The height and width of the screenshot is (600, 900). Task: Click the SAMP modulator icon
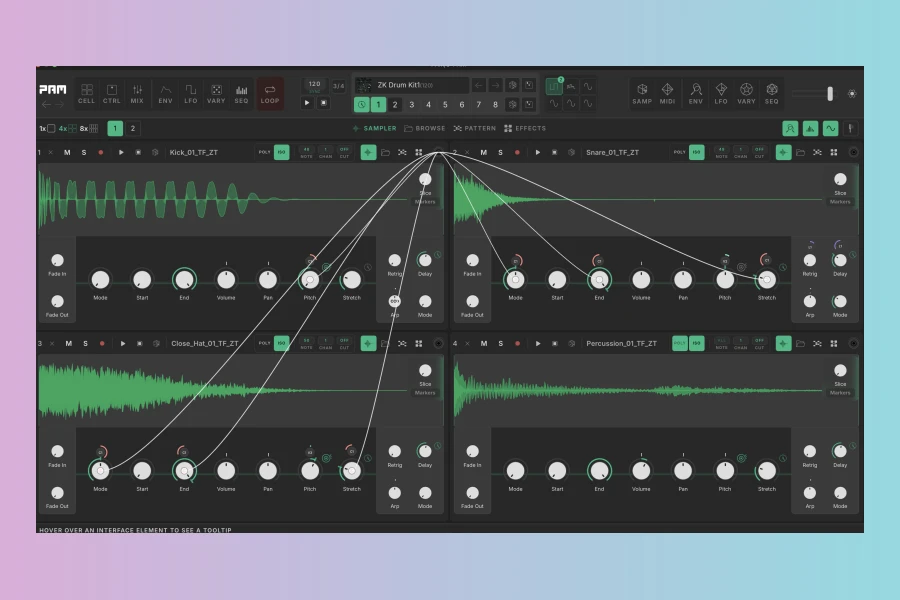point(641,93)
